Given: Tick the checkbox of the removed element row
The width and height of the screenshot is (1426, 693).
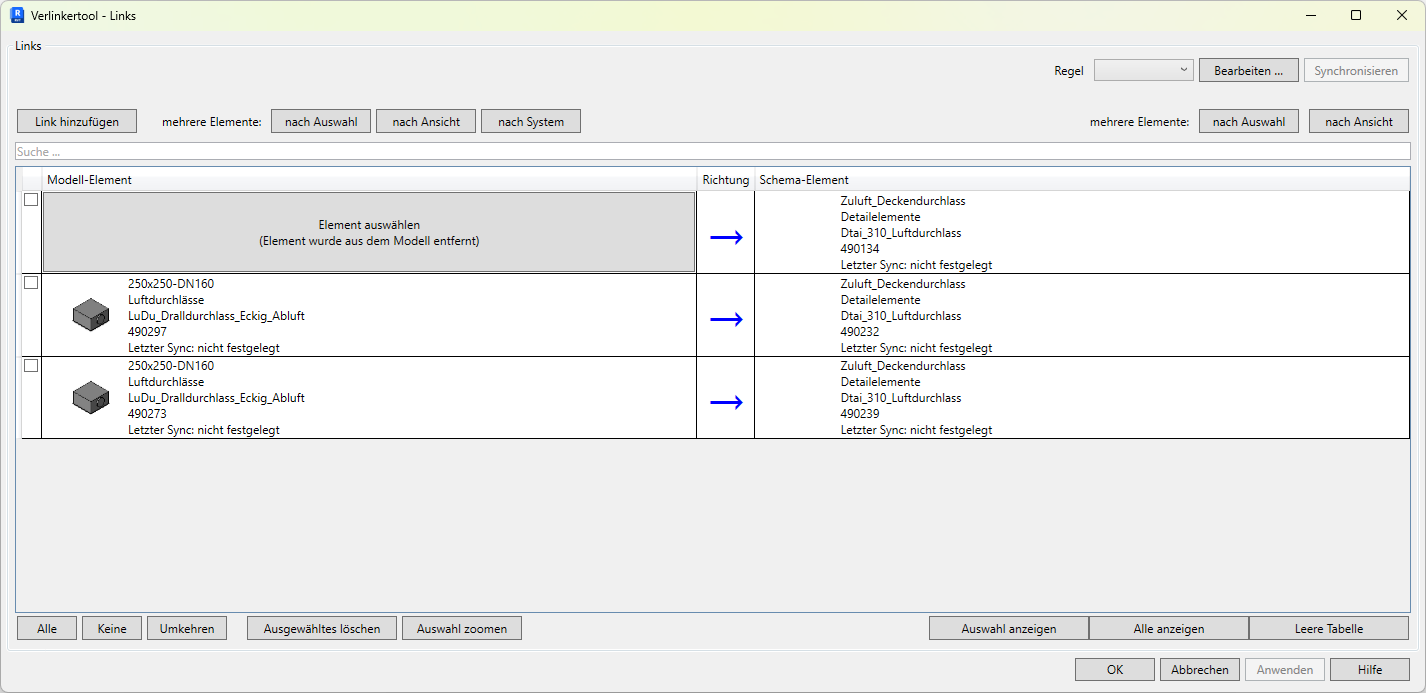Looking at the screenshot, I should [x=31, y=200].
